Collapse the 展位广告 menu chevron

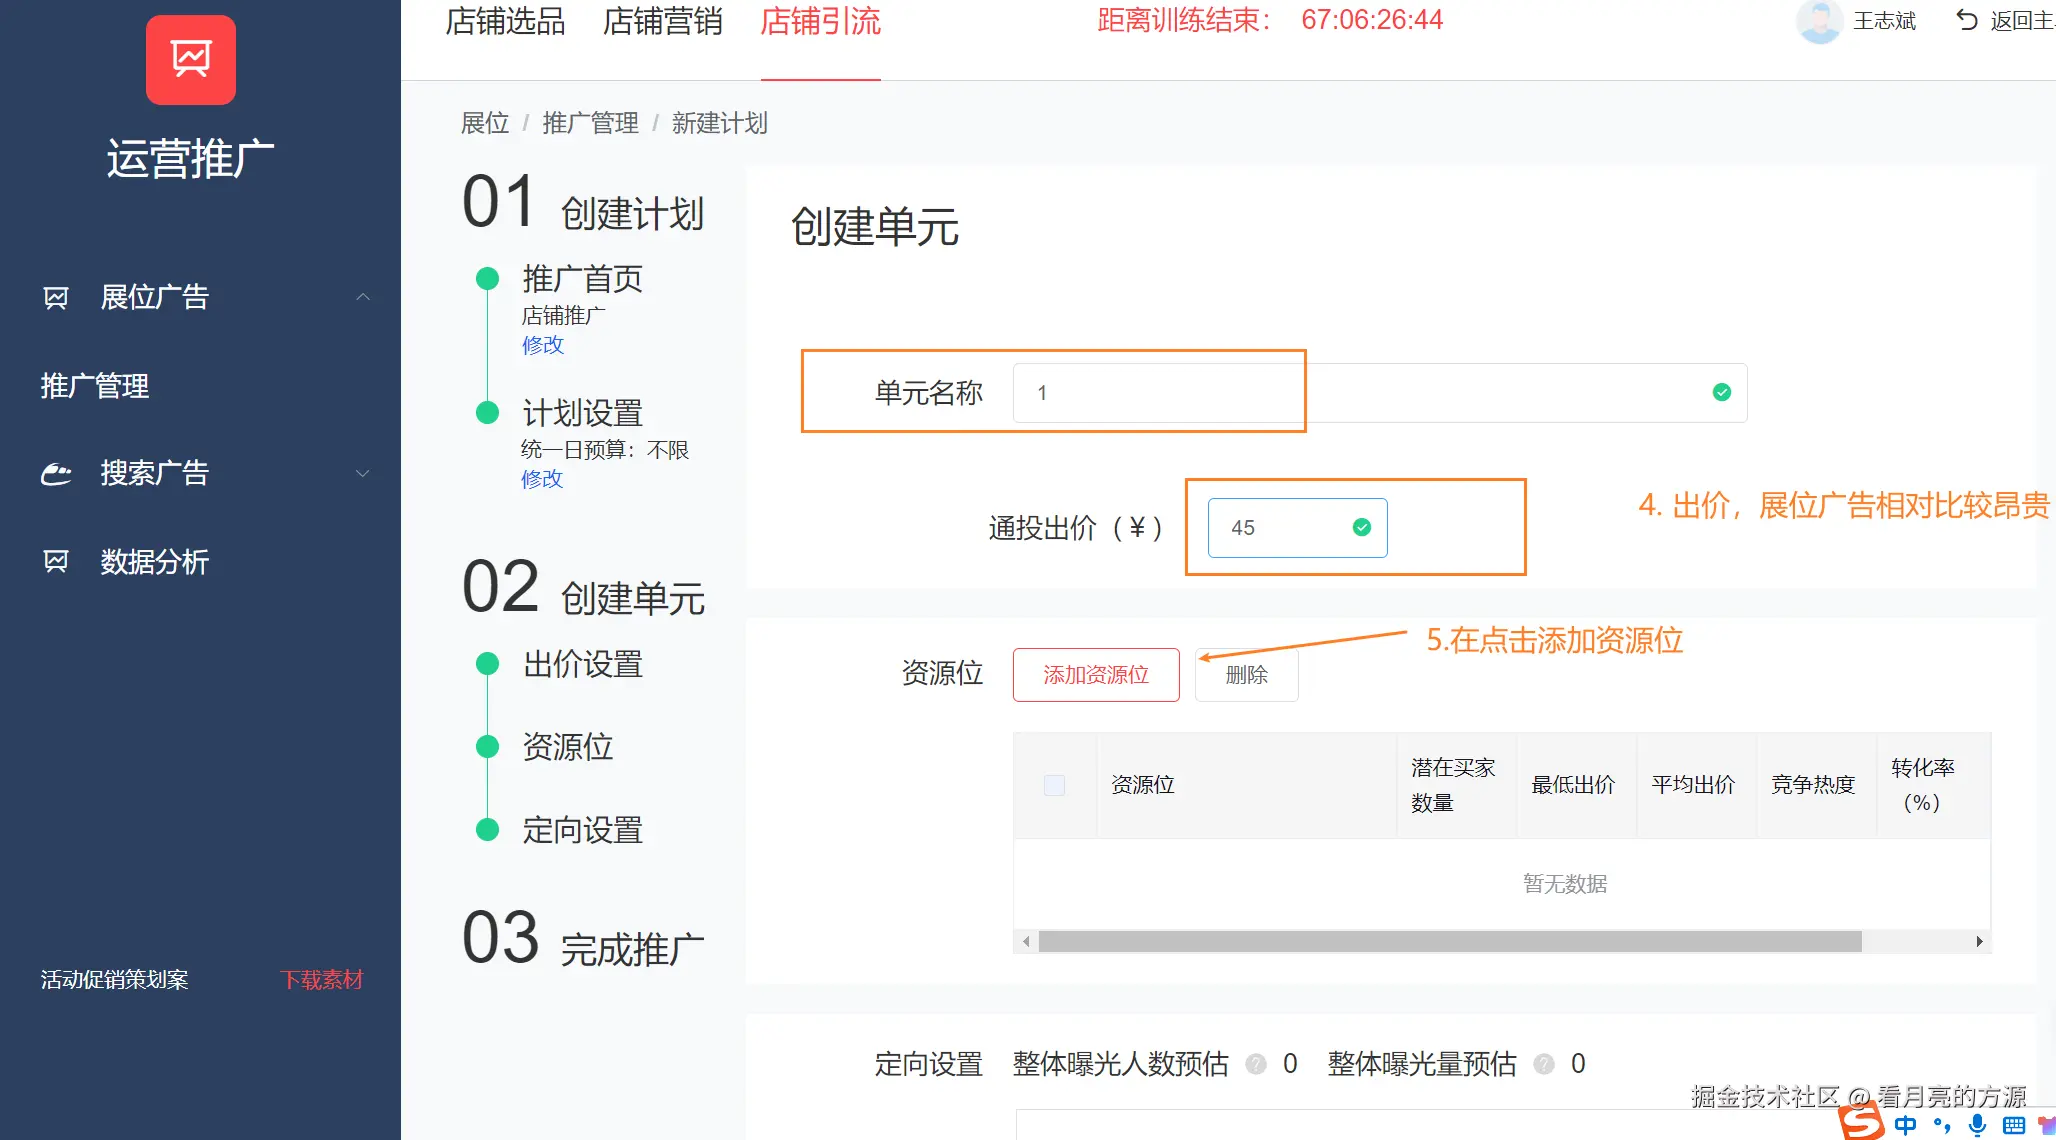[363, 297]
